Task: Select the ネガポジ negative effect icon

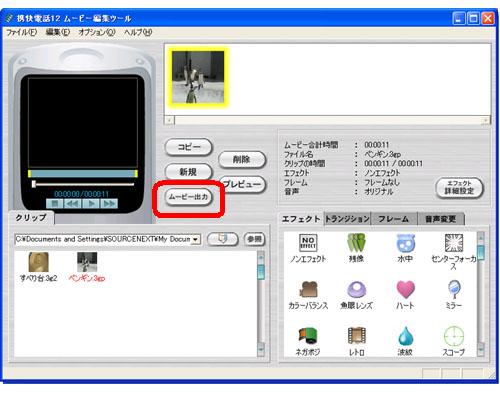Action: (308, 336)
